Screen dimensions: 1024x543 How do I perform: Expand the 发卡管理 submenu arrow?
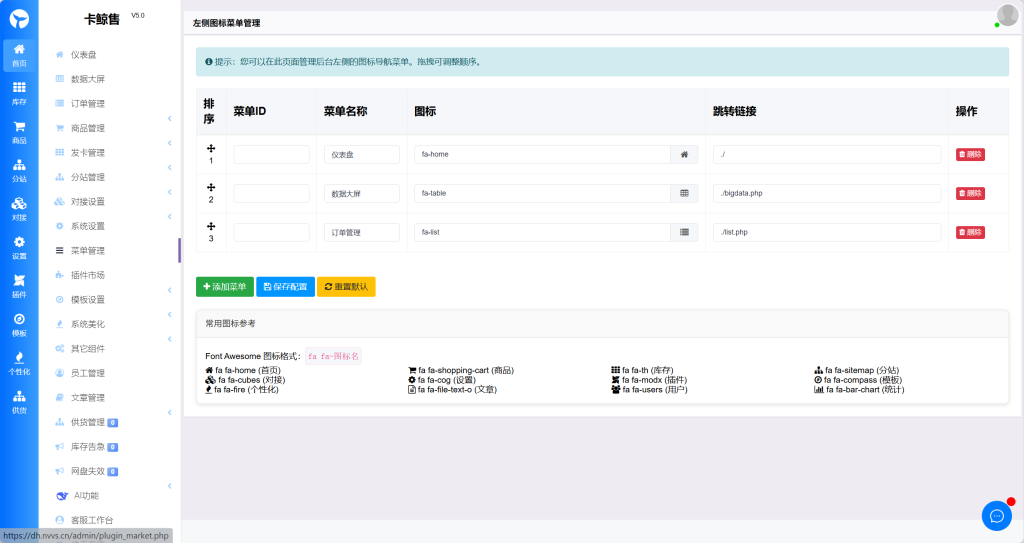pos(169,143)
